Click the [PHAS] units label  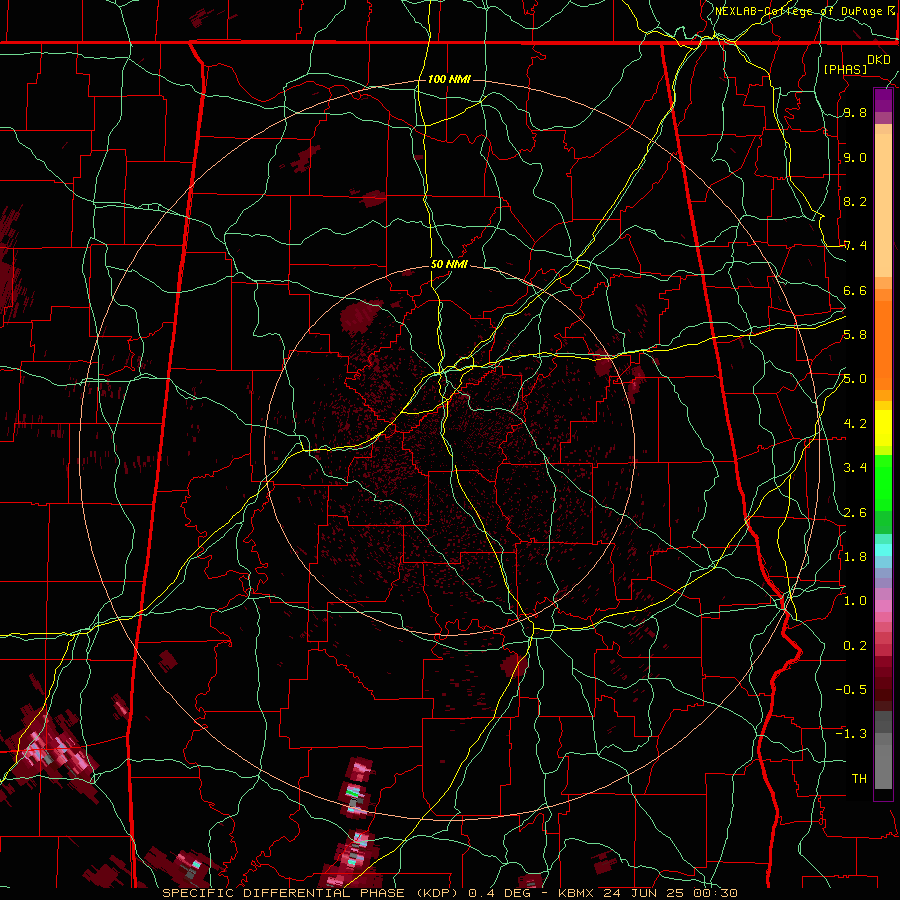coord(845,69)
